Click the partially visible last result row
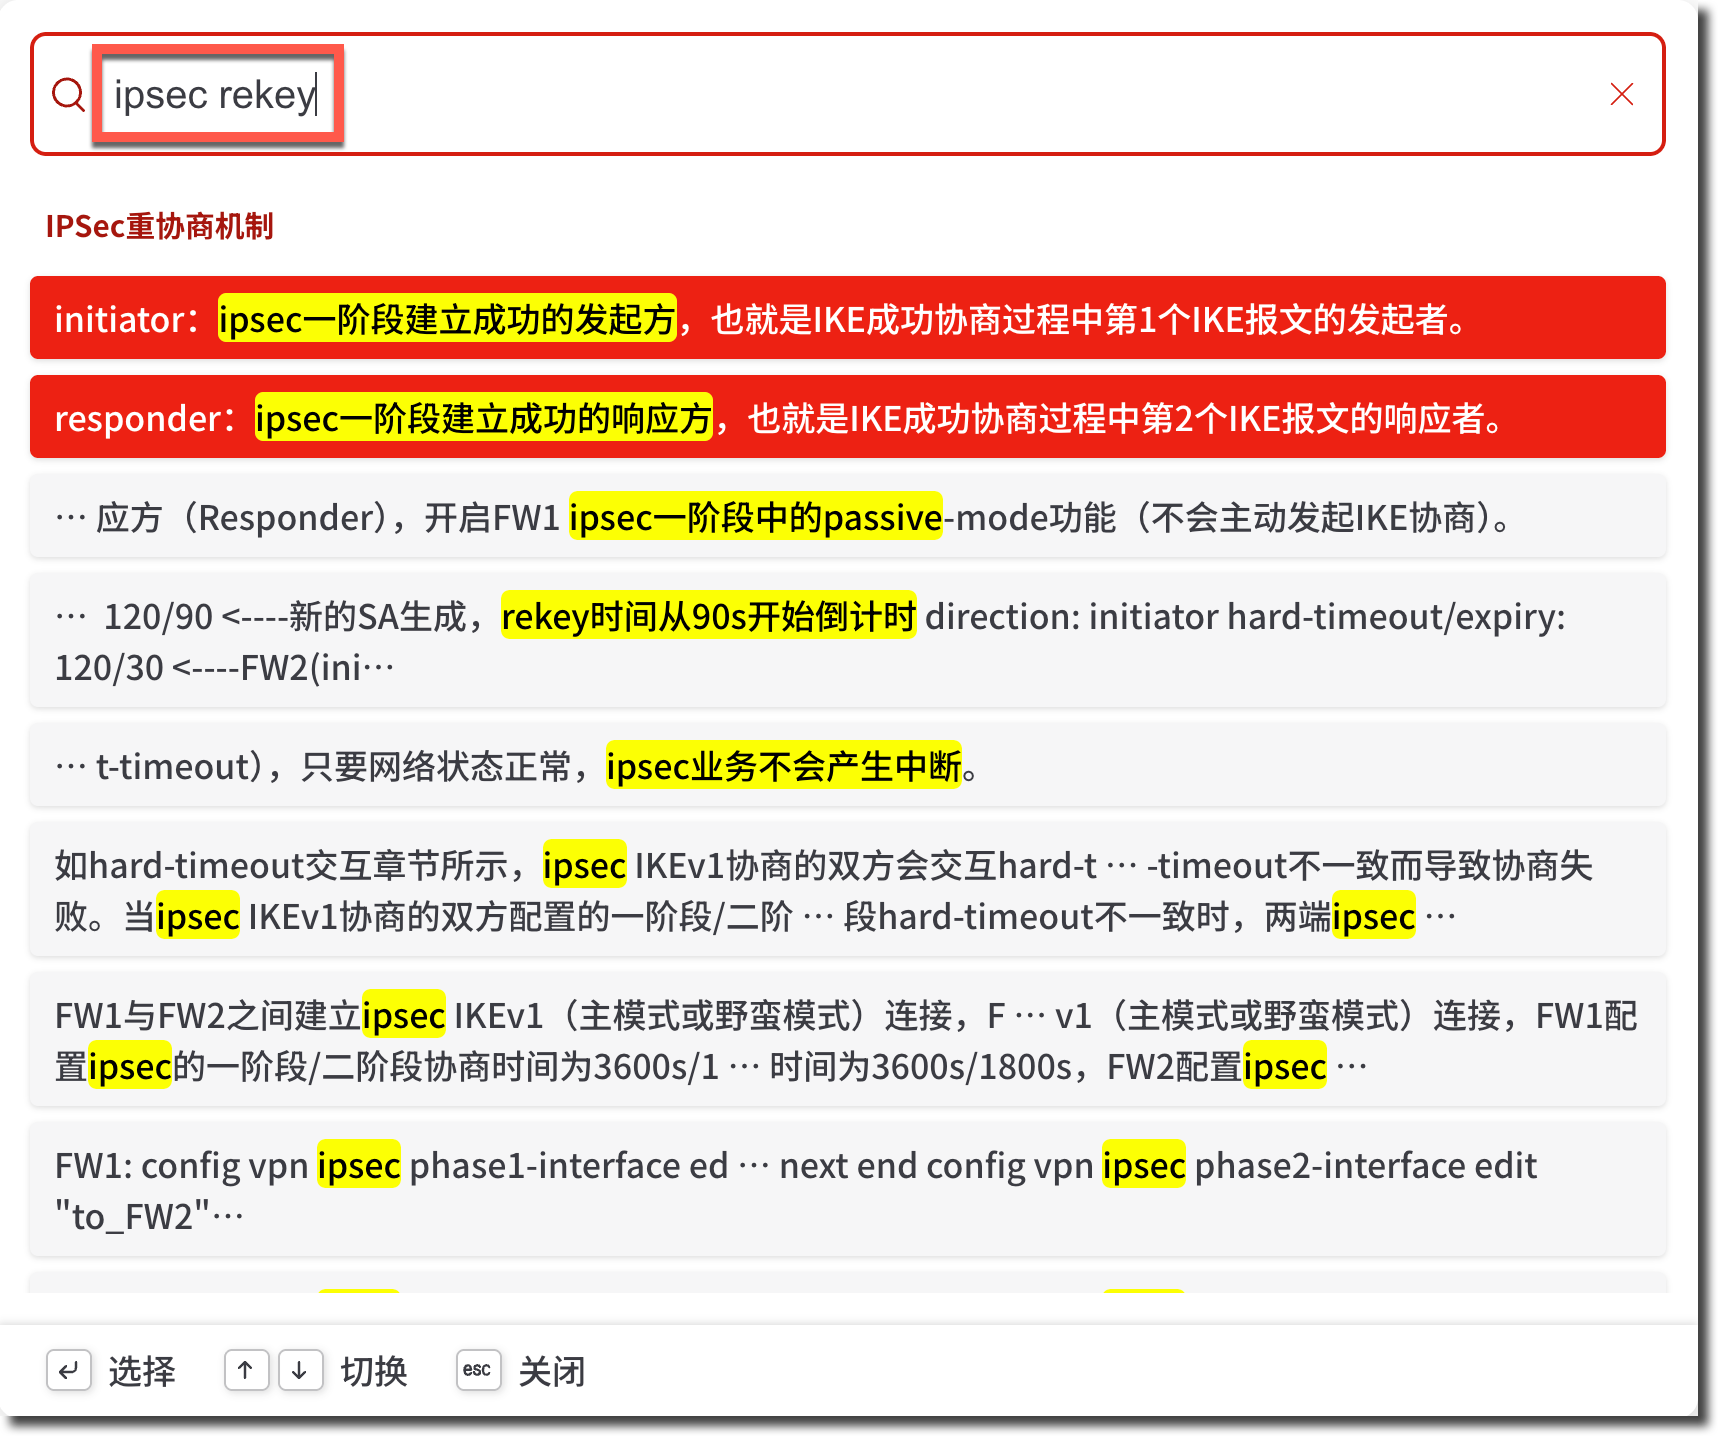 [x=846, y=1283]
